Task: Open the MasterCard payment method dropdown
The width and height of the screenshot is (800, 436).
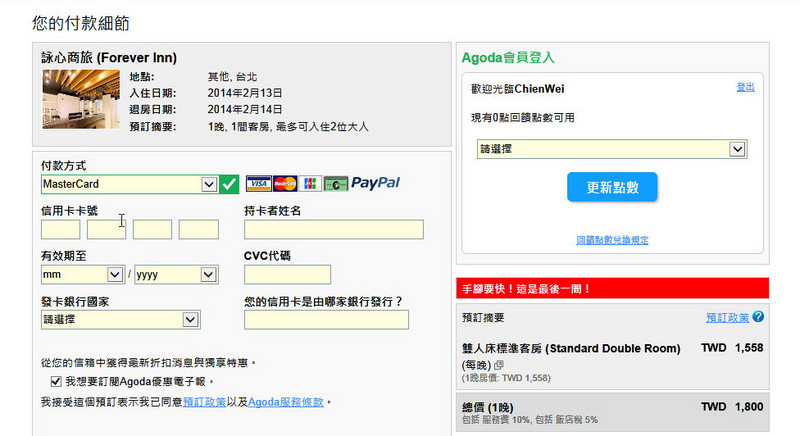Action: [x=130, y=184]
